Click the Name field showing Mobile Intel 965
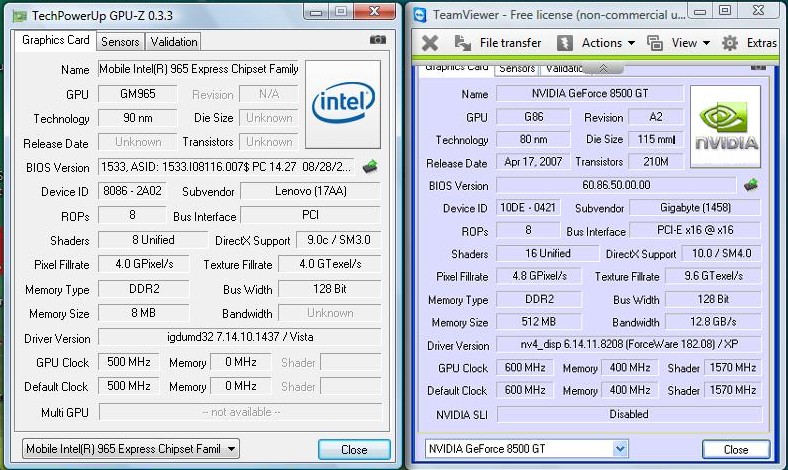Screen dimensions: 788x470 pyautogui.click(x=199, y=69)
